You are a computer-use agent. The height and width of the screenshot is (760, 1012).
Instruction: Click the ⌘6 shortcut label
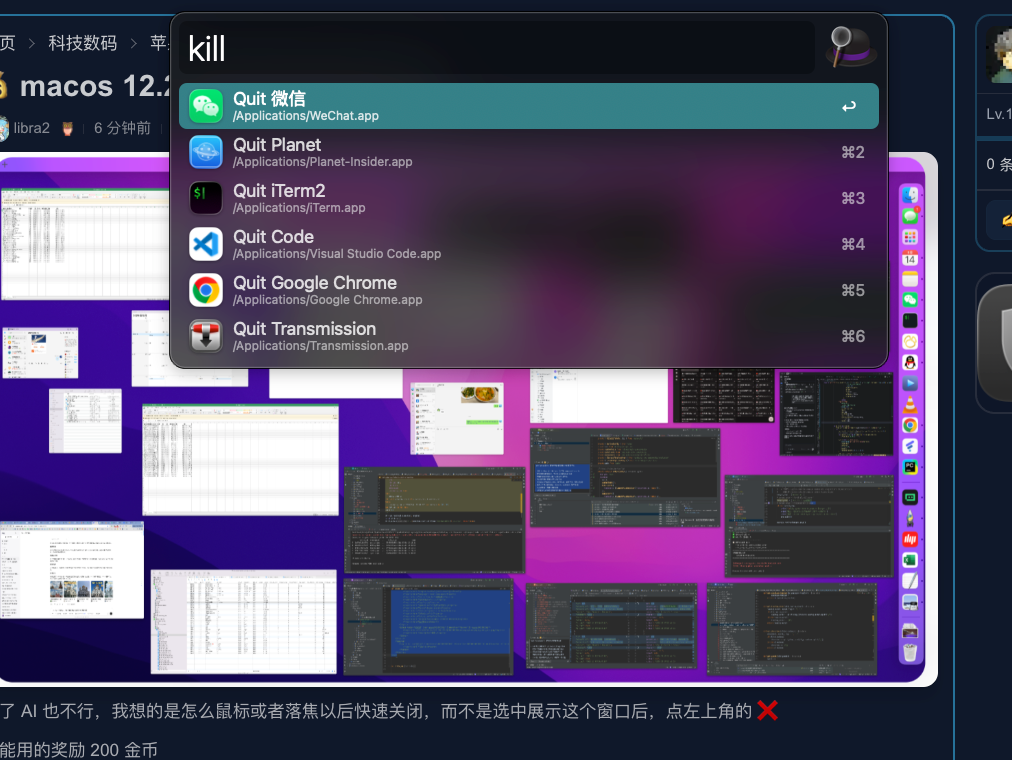pos(853,336)
